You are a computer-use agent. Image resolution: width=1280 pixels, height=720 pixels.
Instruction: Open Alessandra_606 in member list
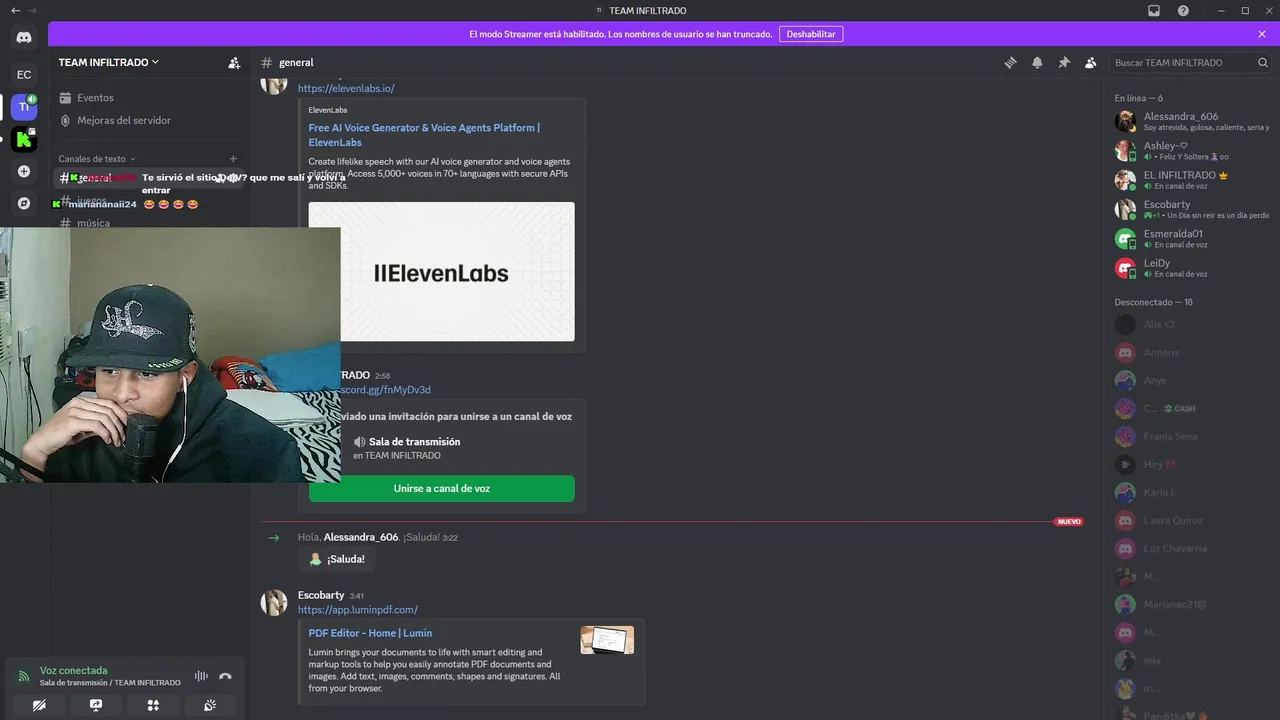tap(1192, 121)
